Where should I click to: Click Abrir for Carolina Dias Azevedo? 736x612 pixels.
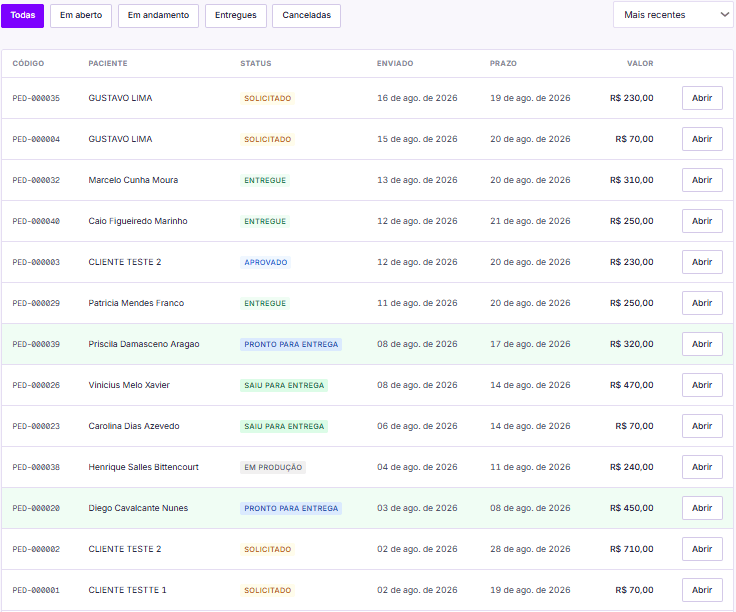click(702, 426)
